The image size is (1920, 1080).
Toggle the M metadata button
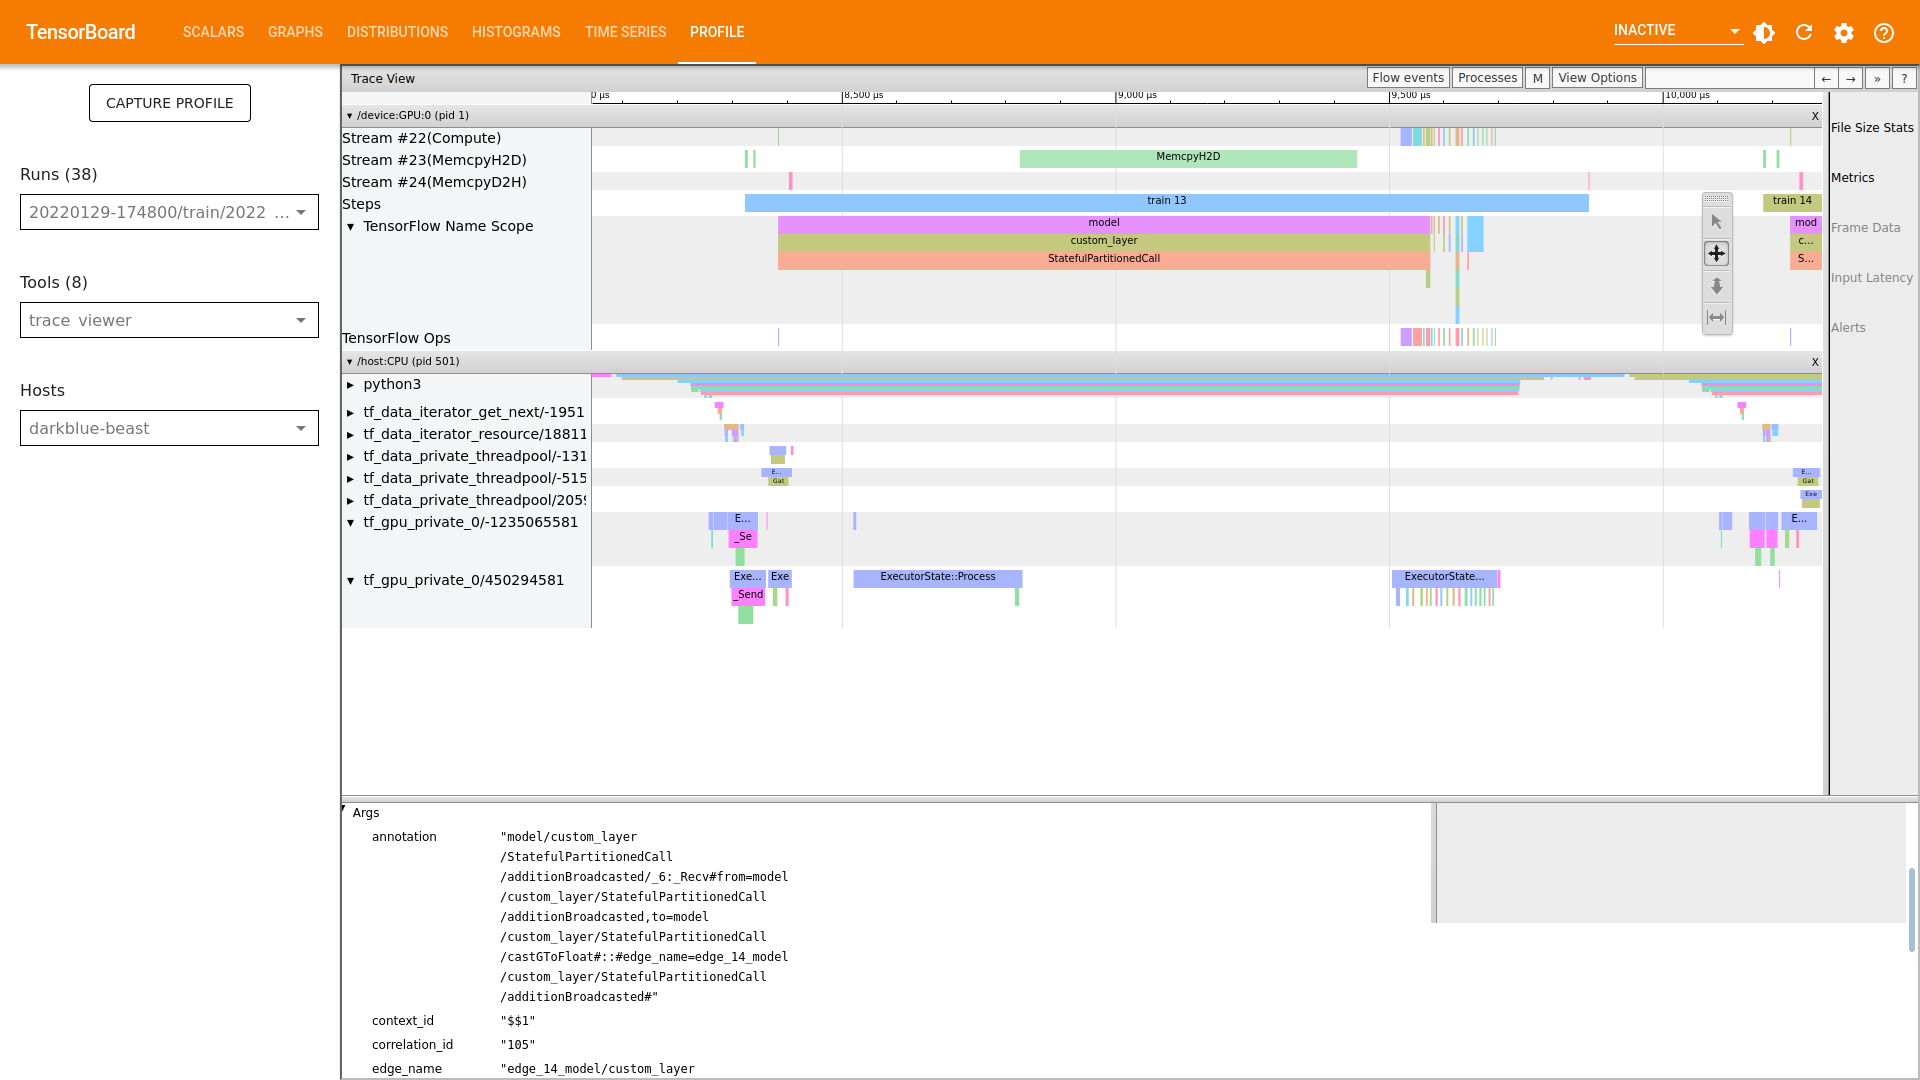pos(1537,77)
